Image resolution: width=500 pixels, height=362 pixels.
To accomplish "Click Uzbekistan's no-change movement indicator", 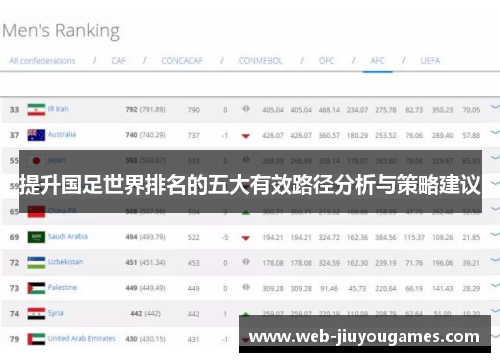I will (x=246, y=262).
